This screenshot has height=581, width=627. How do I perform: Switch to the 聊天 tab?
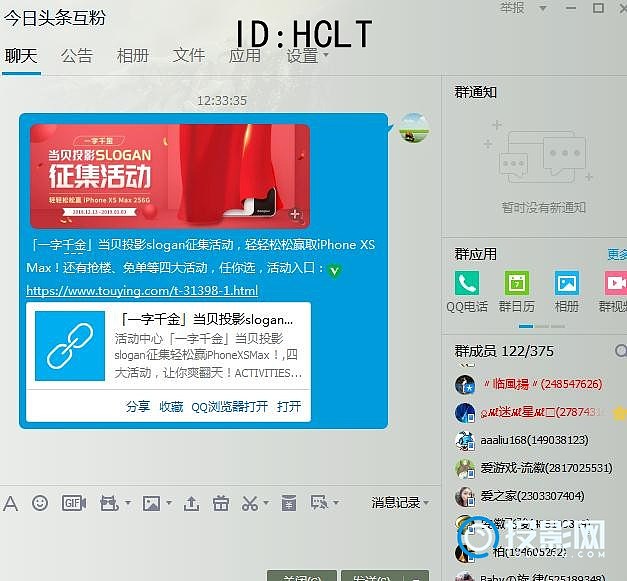[x=21, y=56]
